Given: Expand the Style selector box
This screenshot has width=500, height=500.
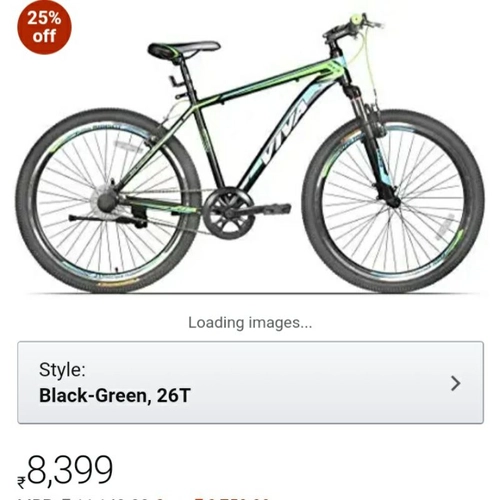Looking at the screenshot, I should coord(250,382).
